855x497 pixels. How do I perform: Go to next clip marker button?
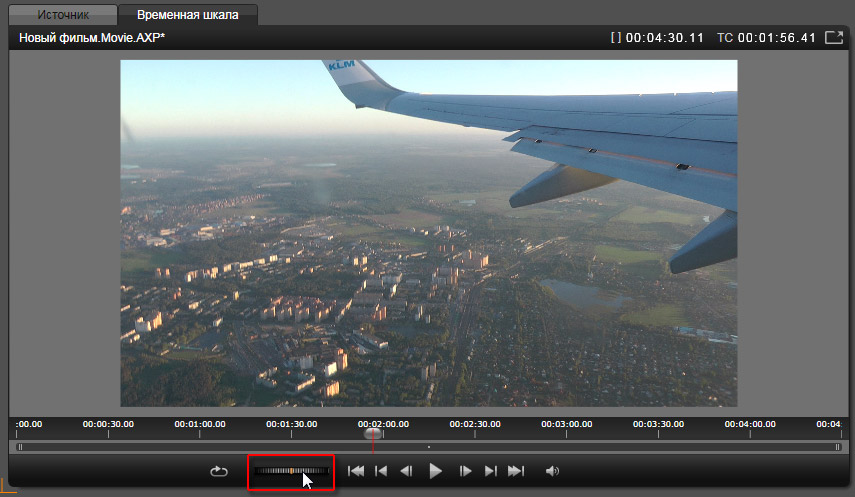[491, 471]
